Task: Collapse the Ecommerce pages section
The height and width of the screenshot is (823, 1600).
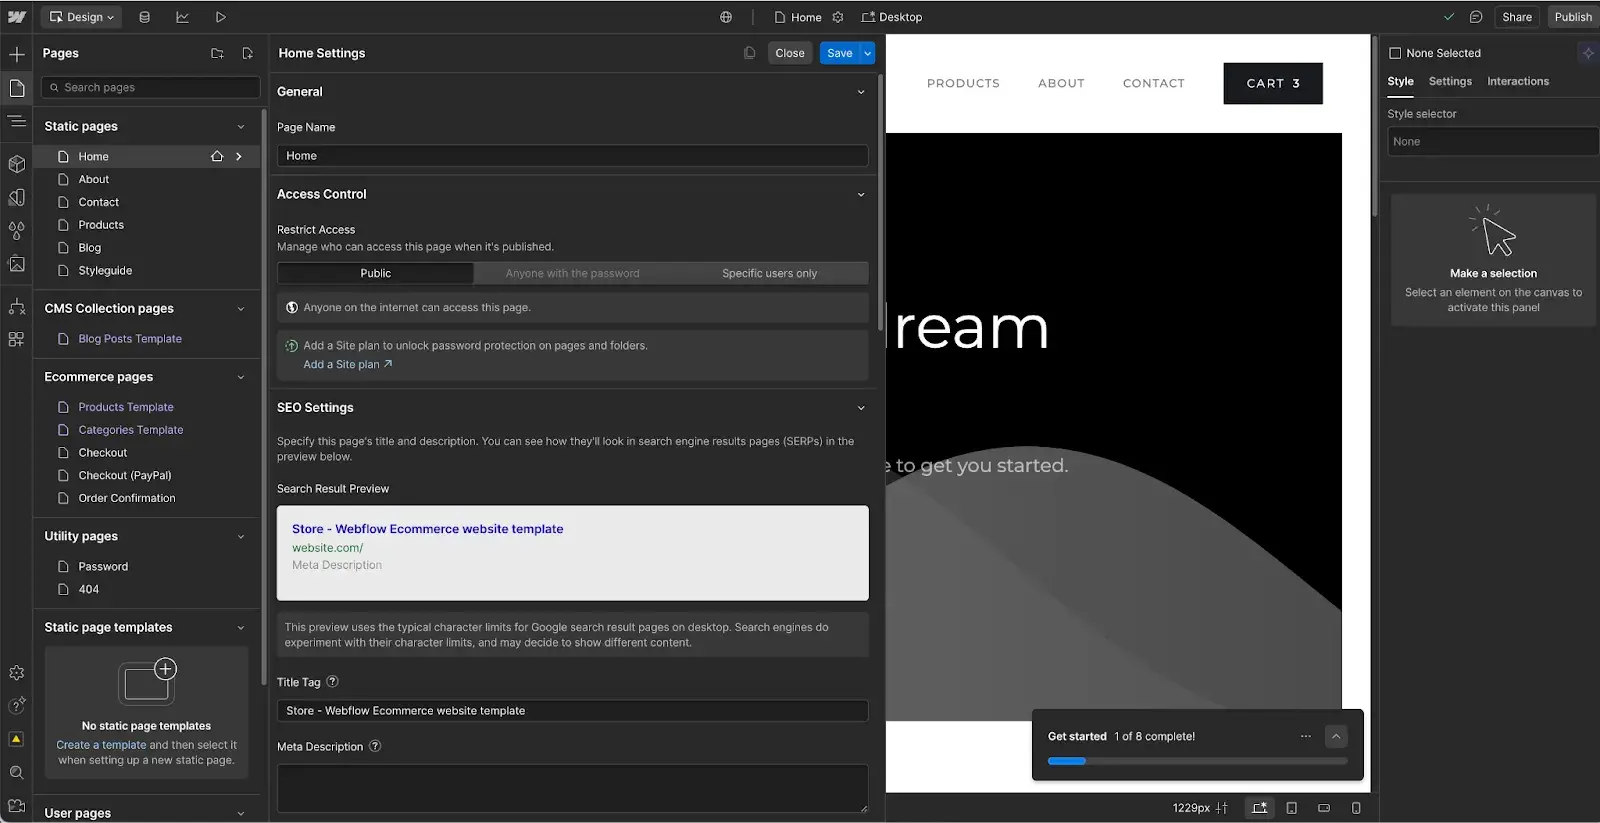Action: click(x=241, y=377)
